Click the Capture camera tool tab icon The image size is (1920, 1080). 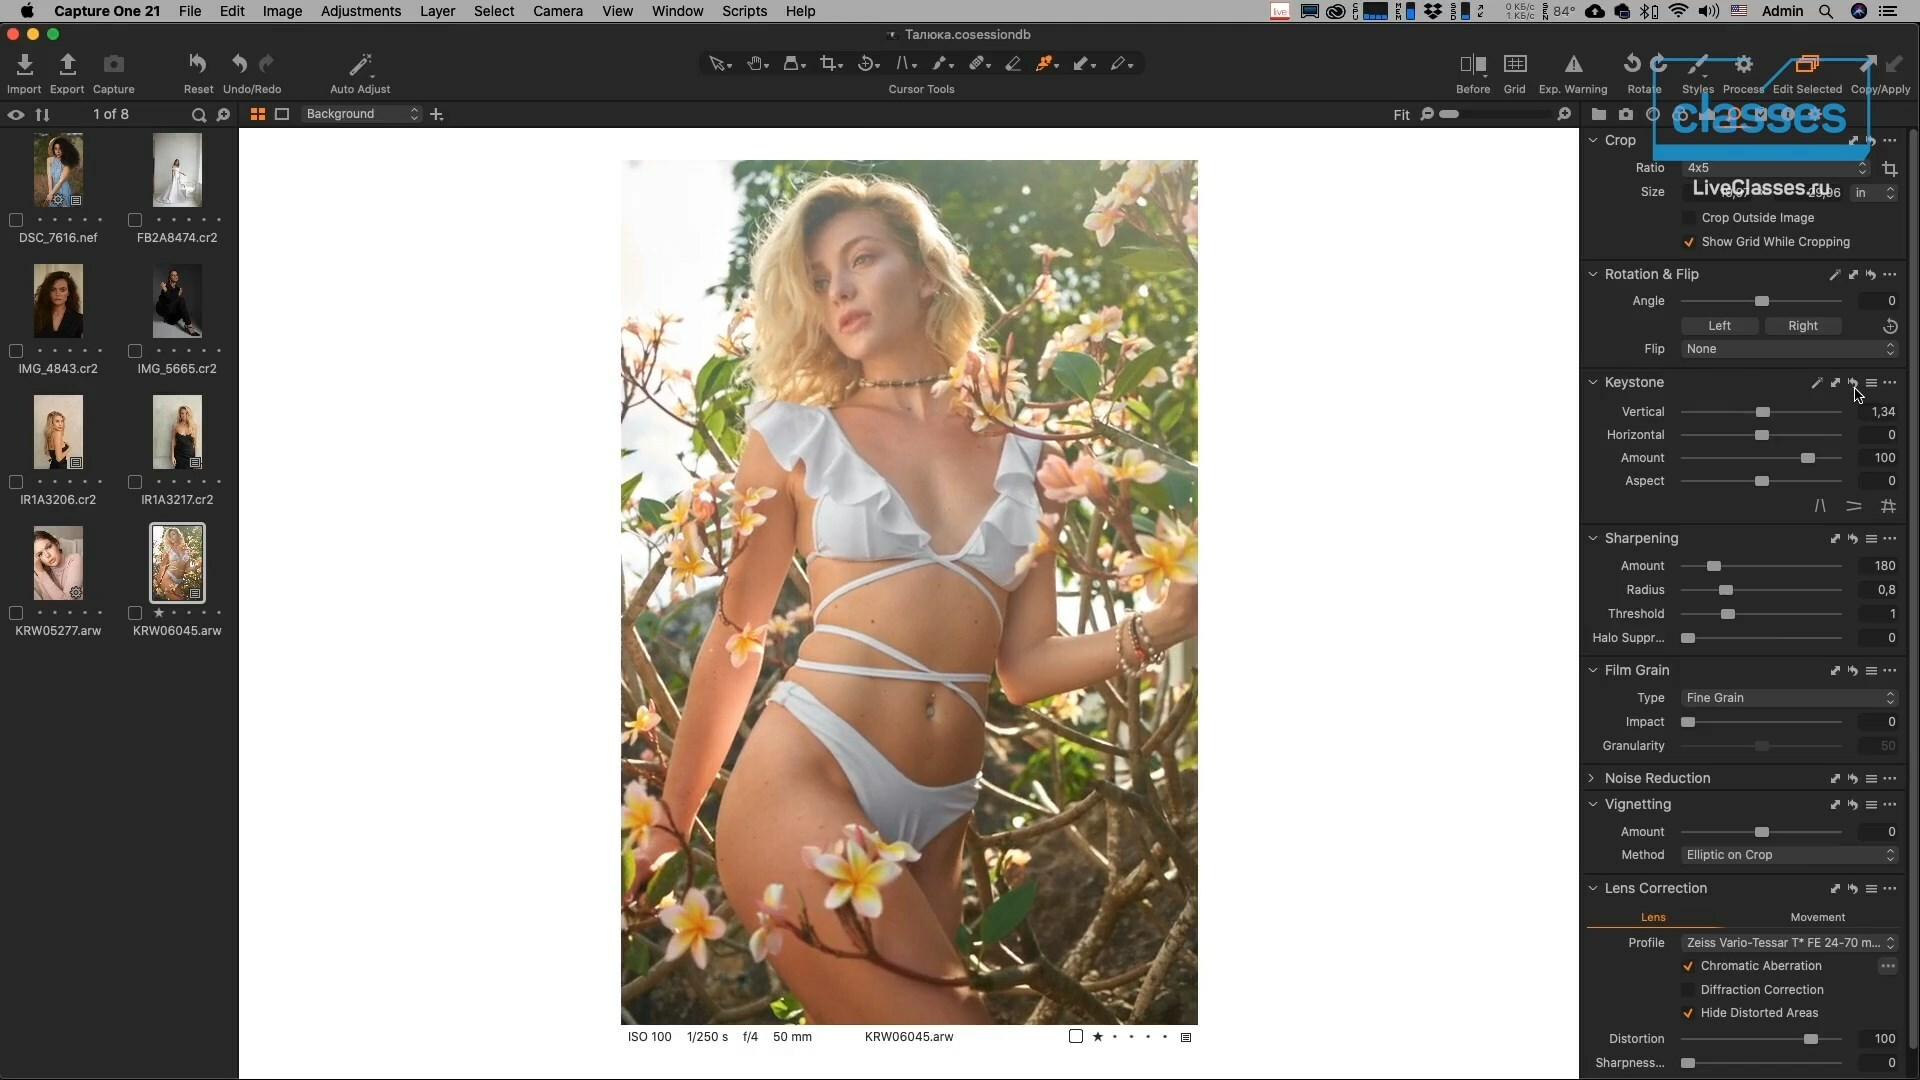(1626, 114)
